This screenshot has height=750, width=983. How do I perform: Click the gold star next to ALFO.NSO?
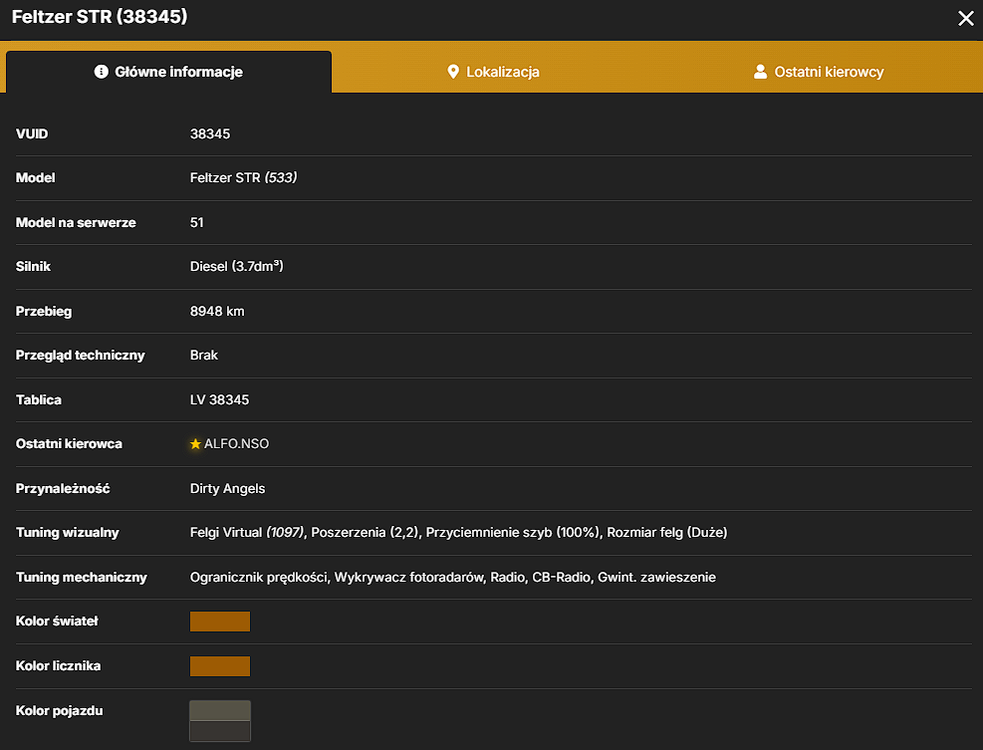coord(195,444)
